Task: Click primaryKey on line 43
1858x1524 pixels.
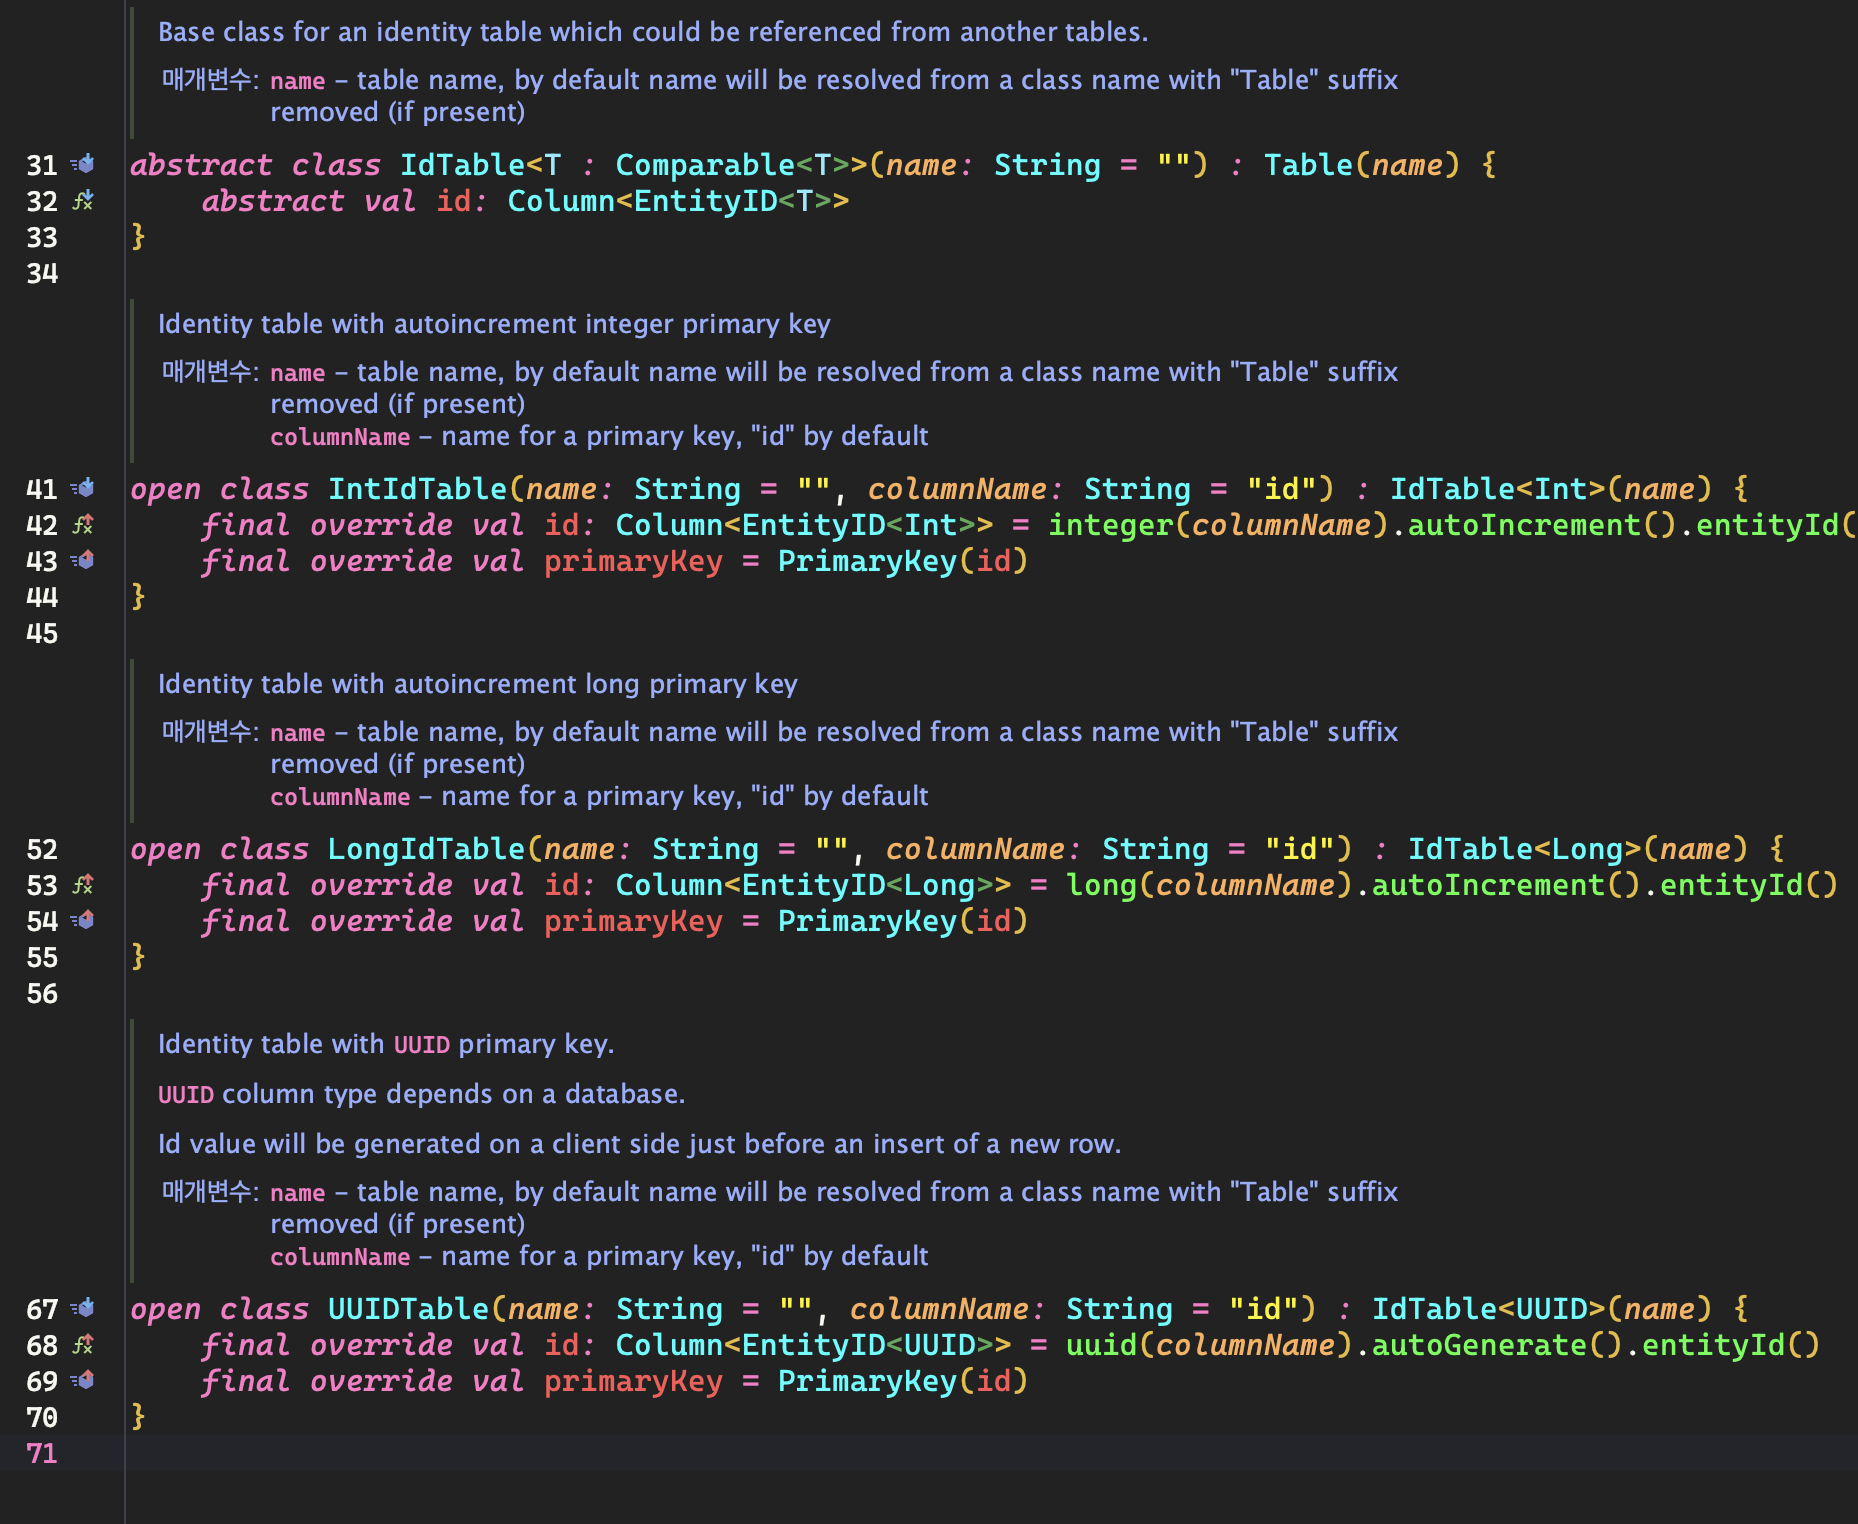Action: 633,561
